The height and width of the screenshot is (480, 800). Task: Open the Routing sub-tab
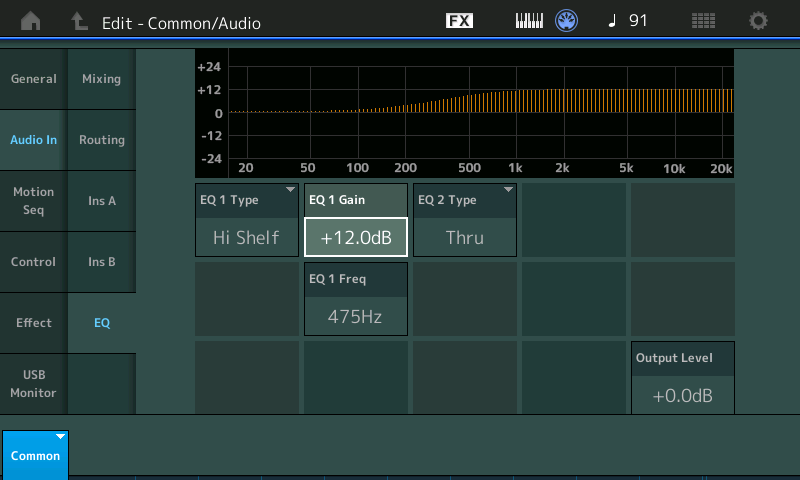(101, 140)
